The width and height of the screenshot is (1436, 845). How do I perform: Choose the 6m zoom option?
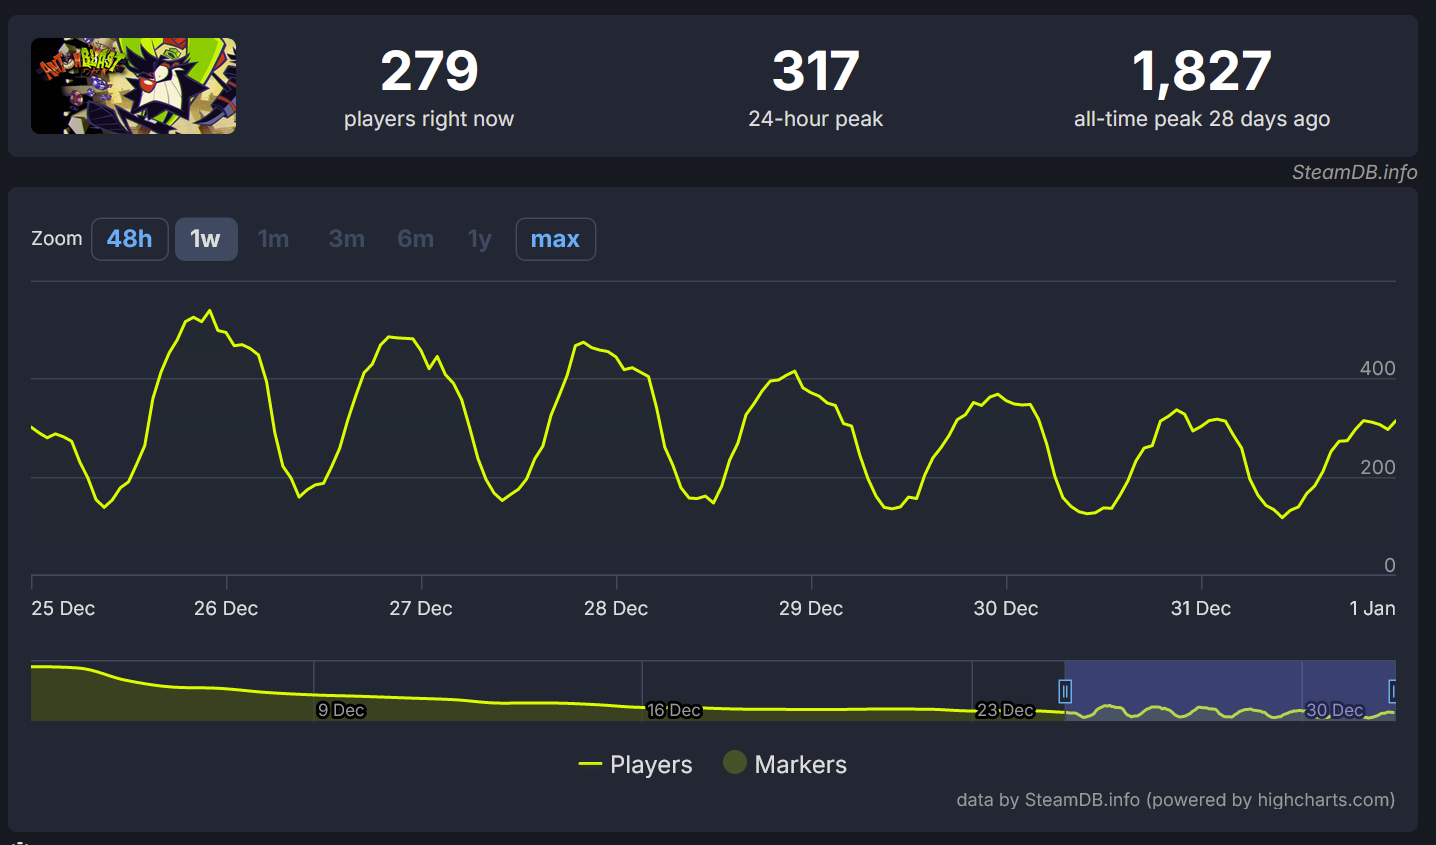click(415, 239)
